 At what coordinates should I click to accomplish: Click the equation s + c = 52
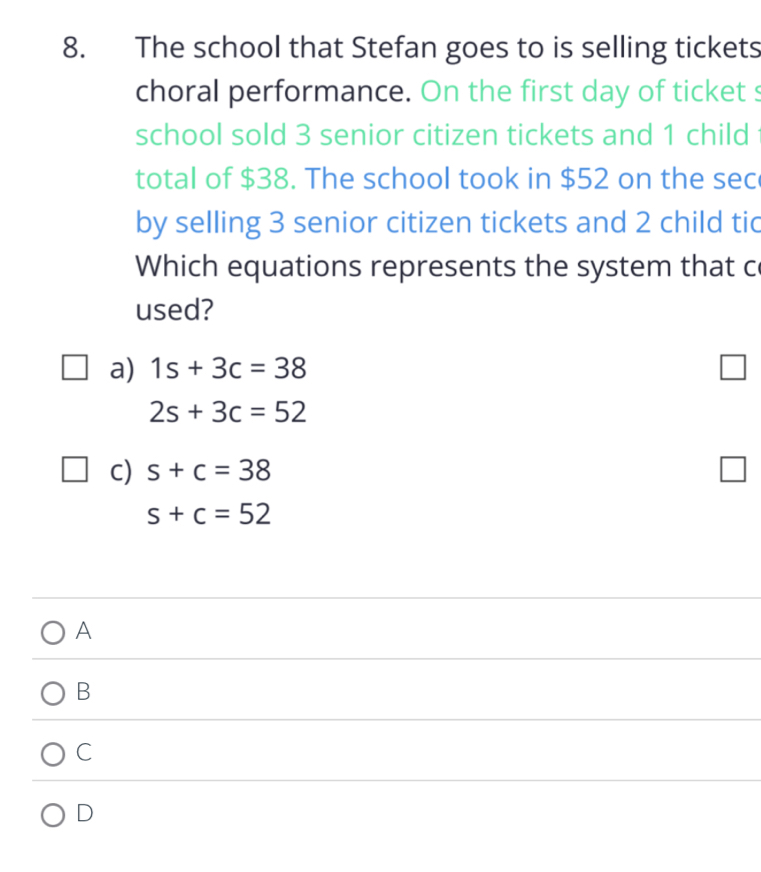pyautogui.click(x=209, y=515)
